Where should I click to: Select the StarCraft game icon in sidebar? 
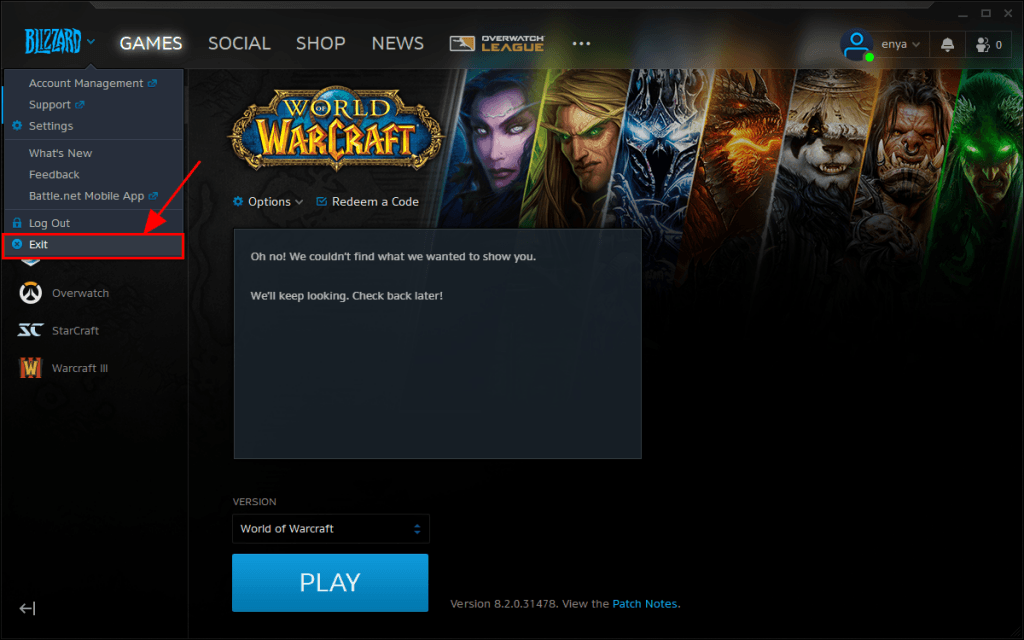(32, 330)
